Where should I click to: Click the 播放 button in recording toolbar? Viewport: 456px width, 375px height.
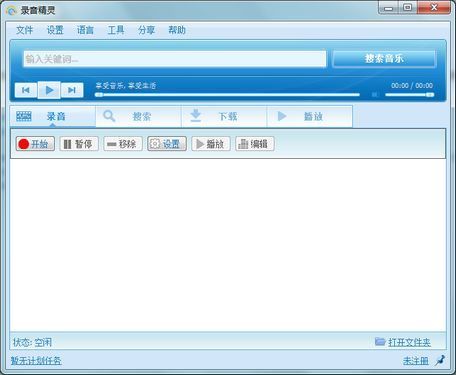(211, 144)
